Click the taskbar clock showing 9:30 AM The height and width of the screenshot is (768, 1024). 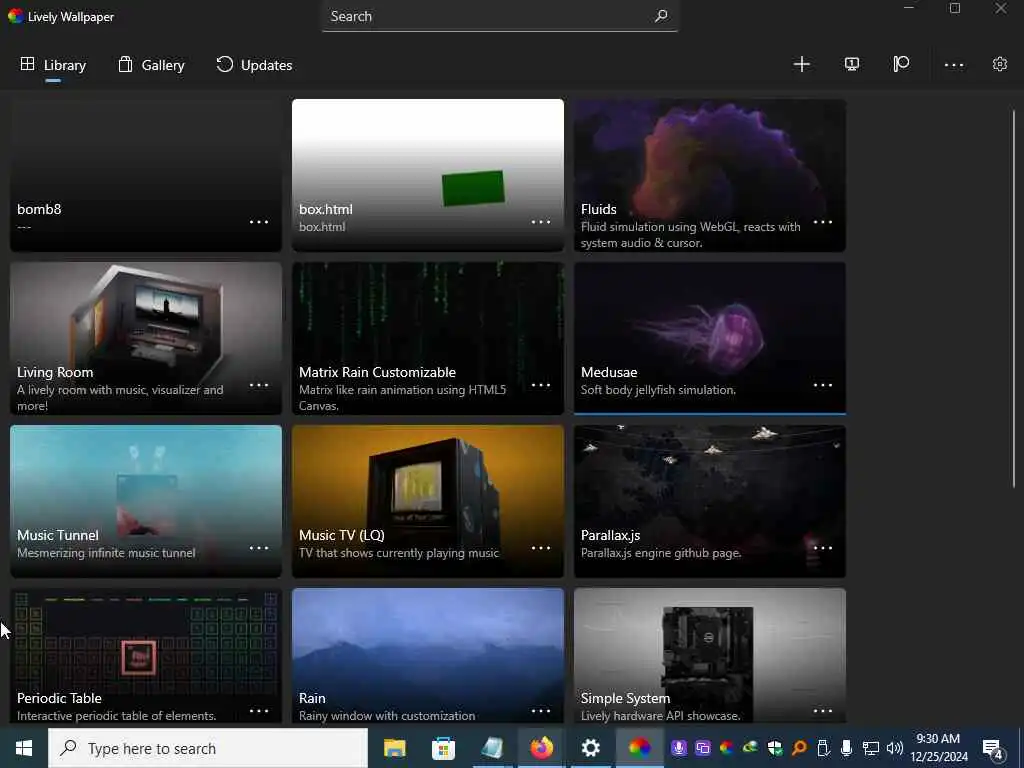(x=938, y=748)
